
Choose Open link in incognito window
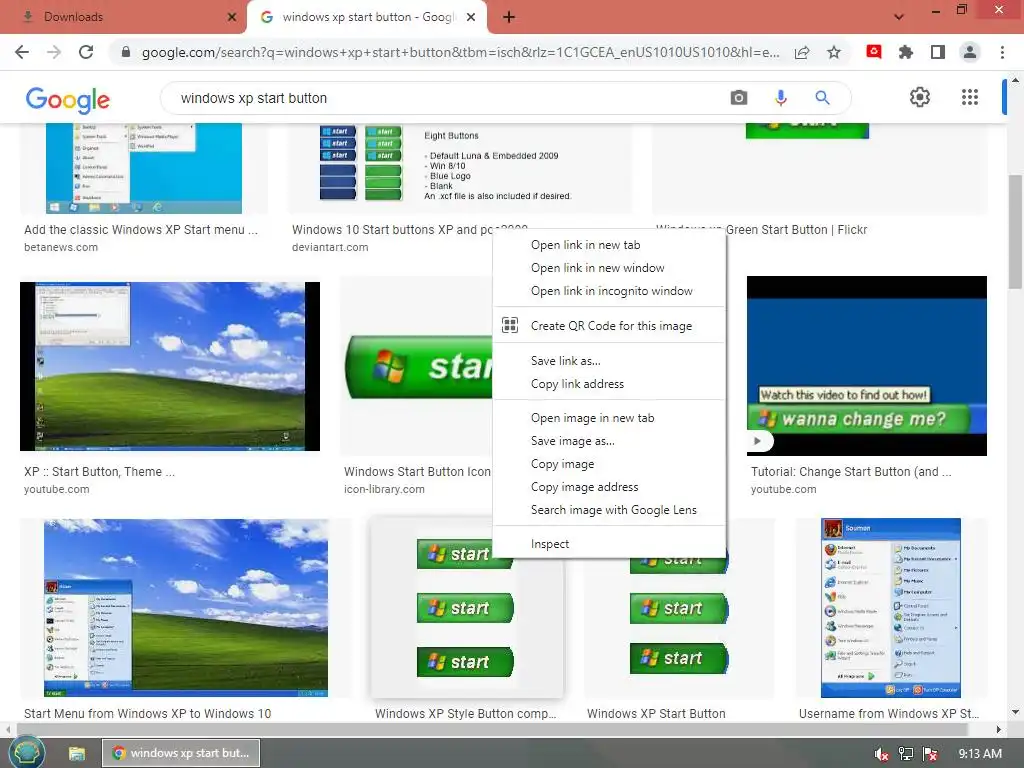(609, 291)
